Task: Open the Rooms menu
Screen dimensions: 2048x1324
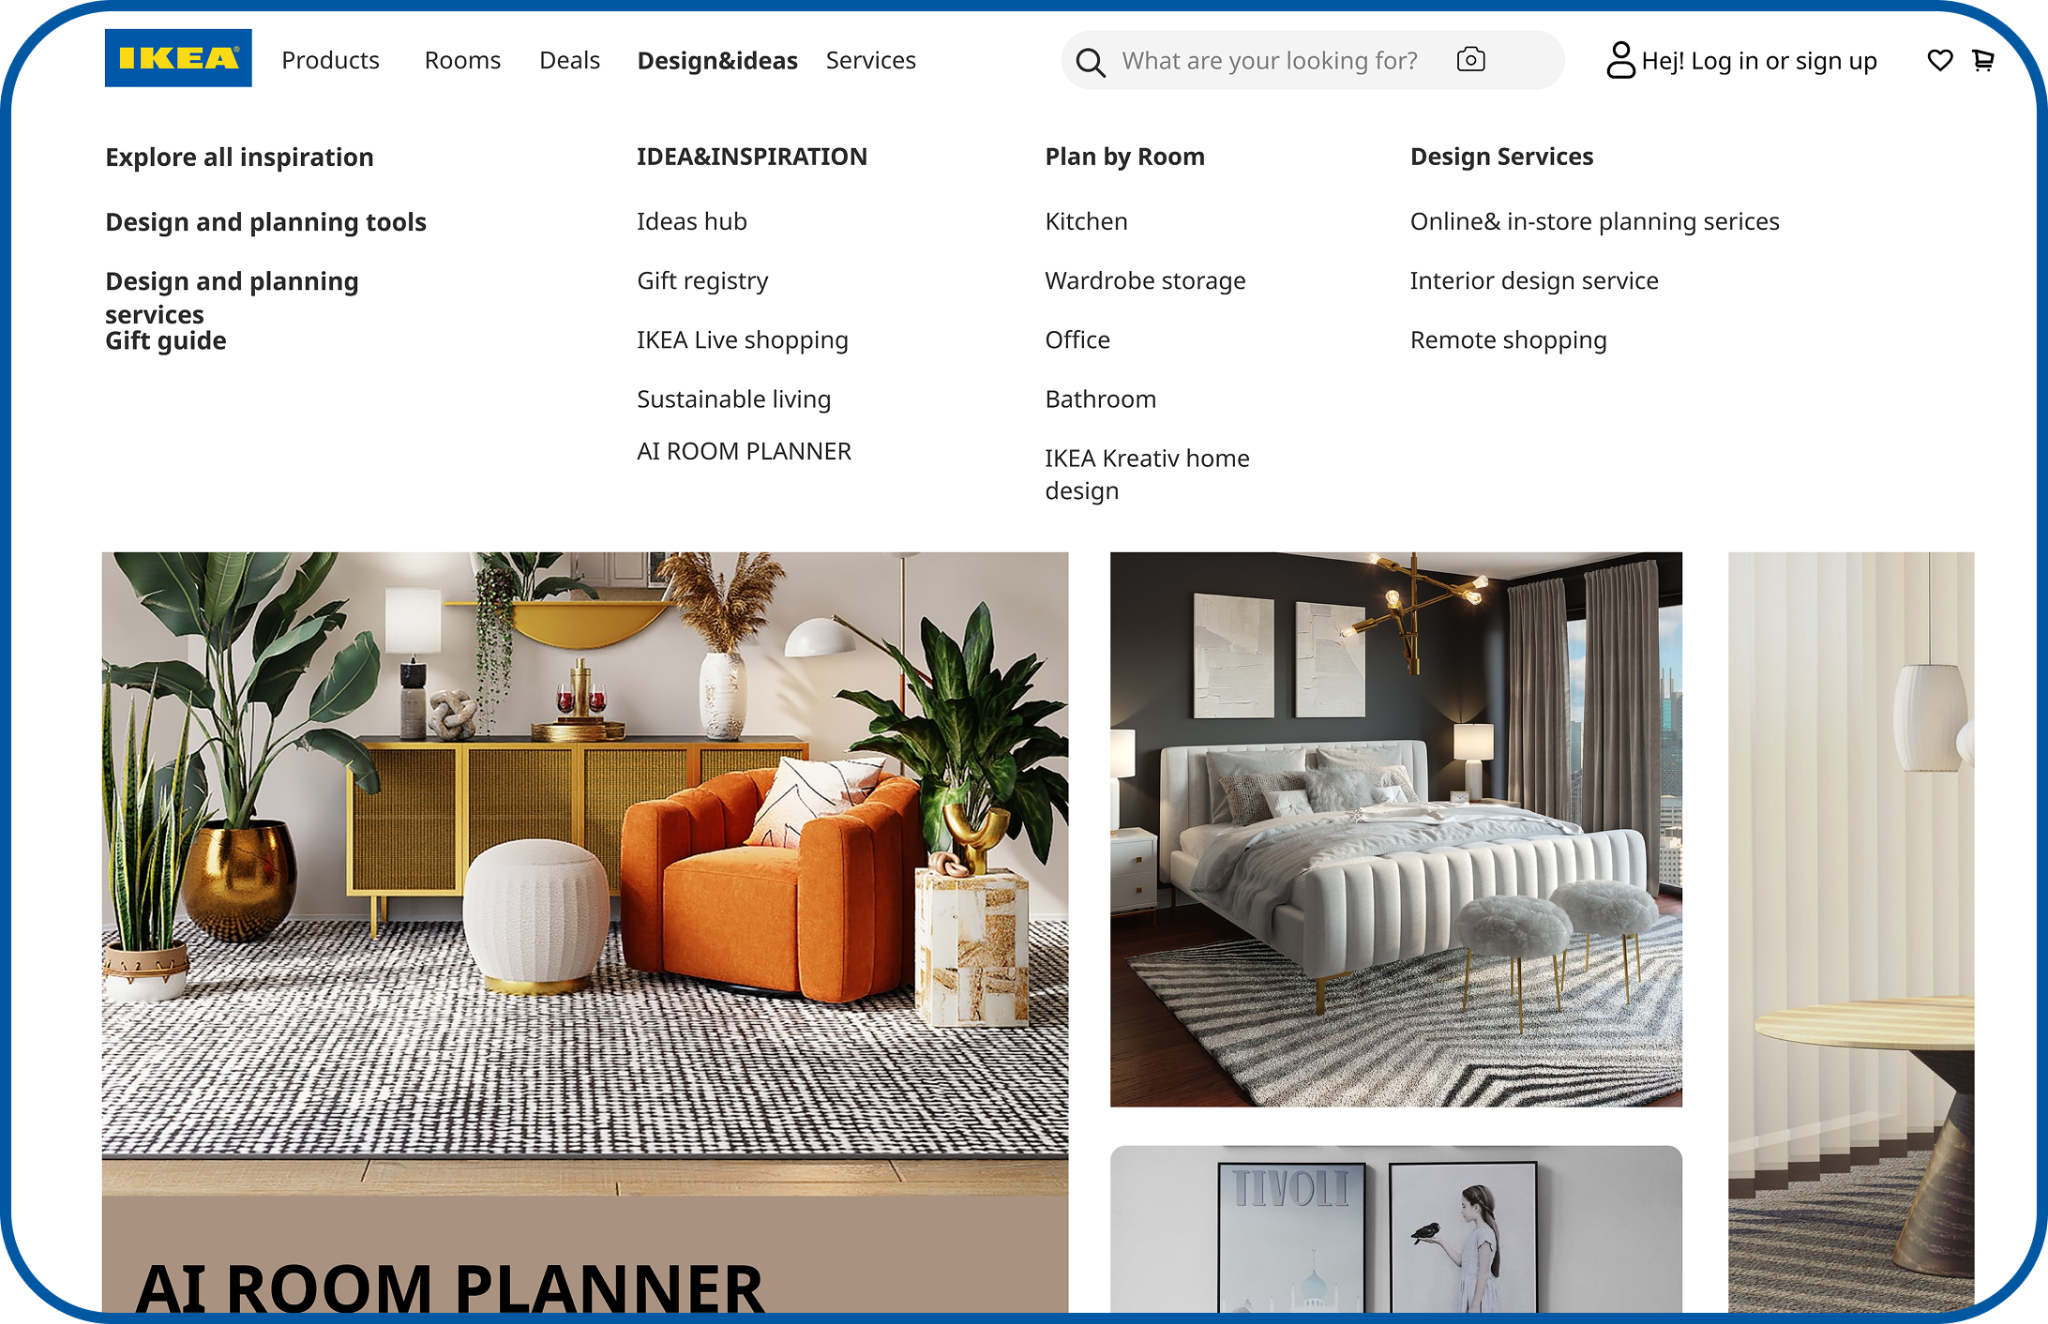Action: (462, 60)
